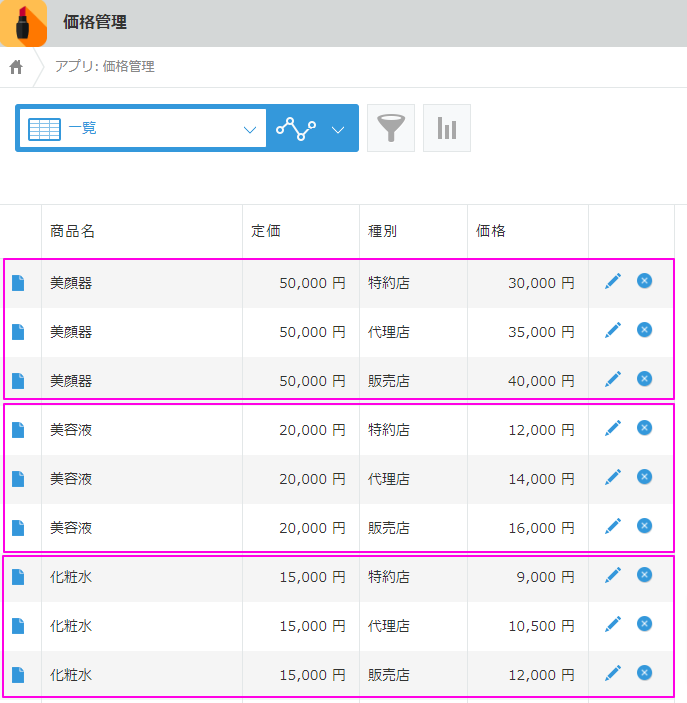Delete the 美容液 14,000 円 record
The height and width of the screenshot is (703, 687).
point(644,477)
